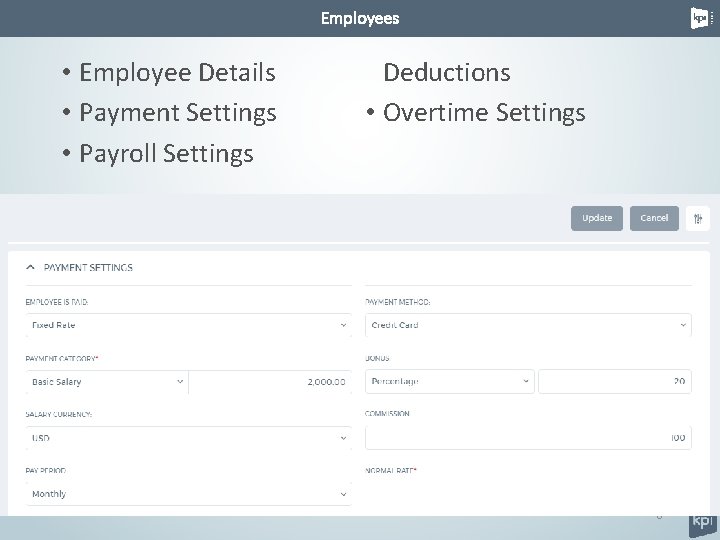The width and height of the screenshot is (720, 540).
Task: Click the PAYMENT CATEGORY label
Action: [x=62, y=359]
